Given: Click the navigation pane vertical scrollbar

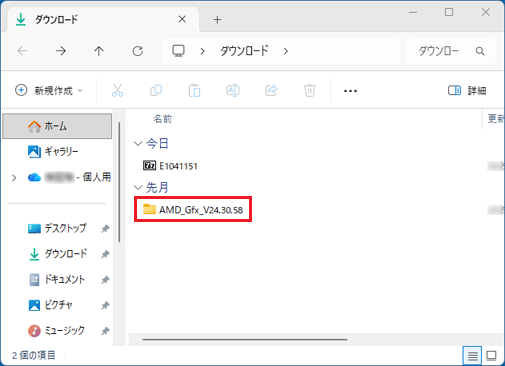Looking at the screenshot, I should (x=119, y=182).
